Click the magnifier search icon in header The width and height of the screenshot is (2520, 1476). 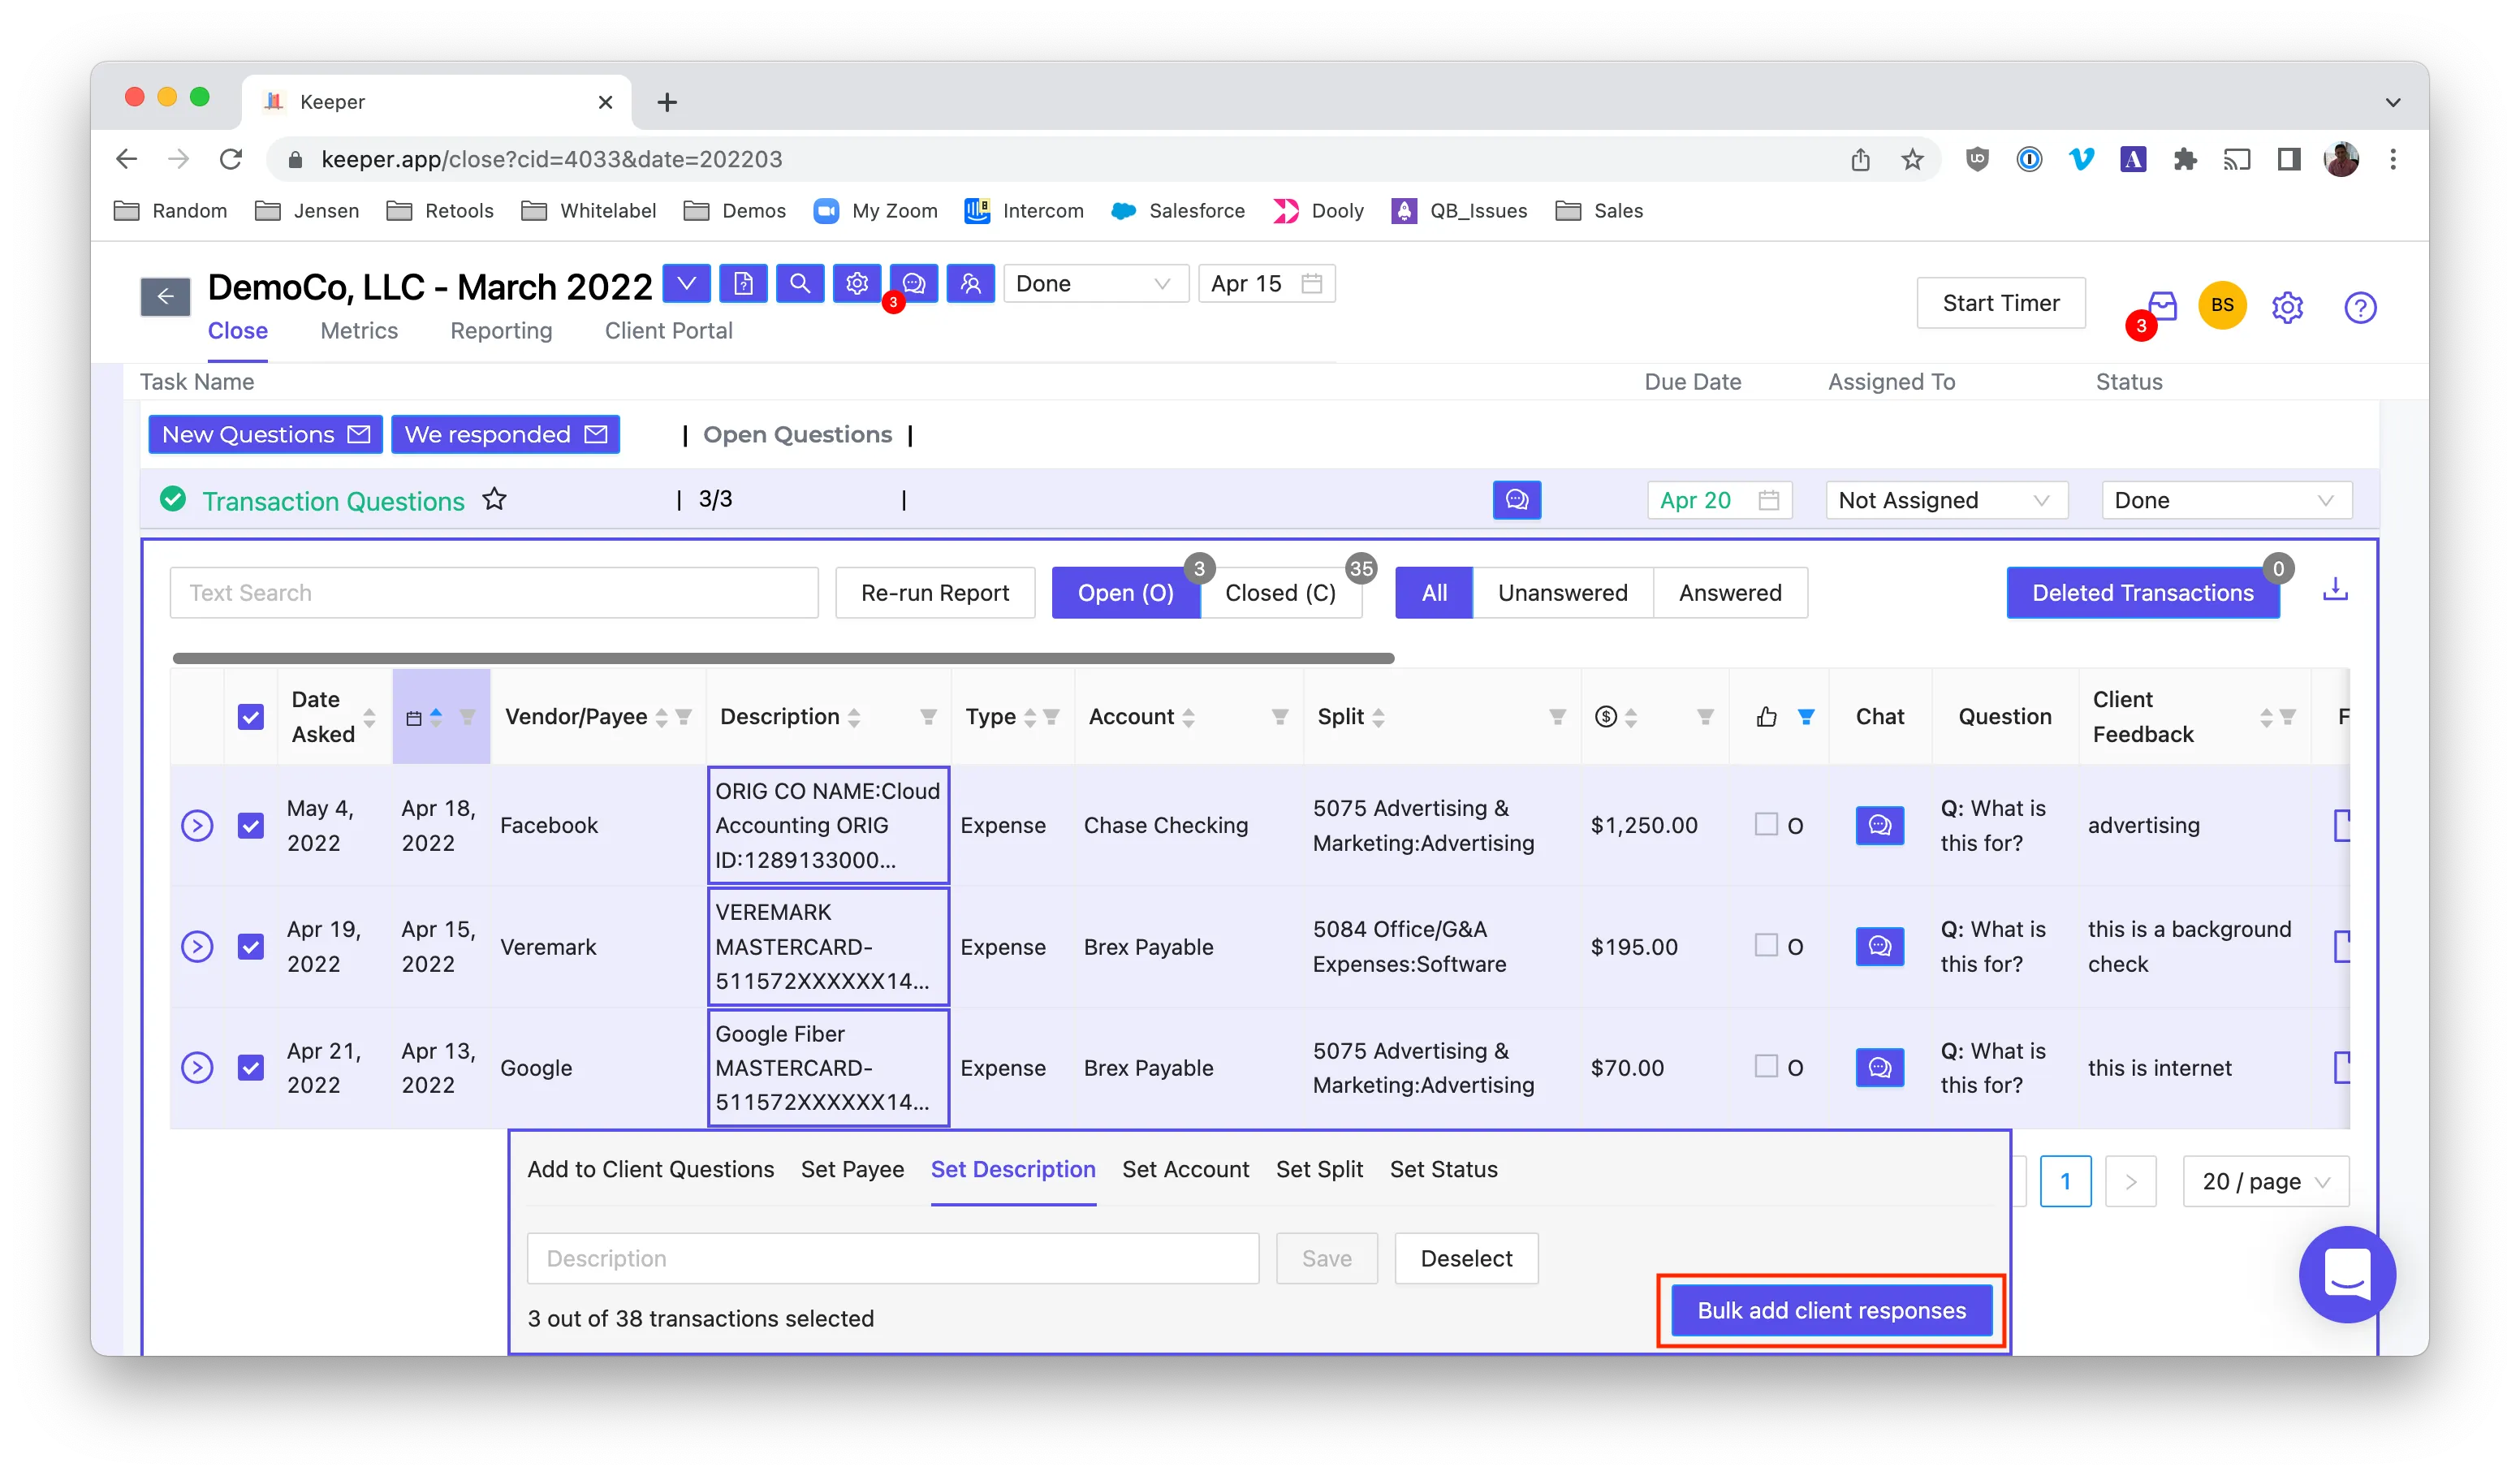point(800,284)
